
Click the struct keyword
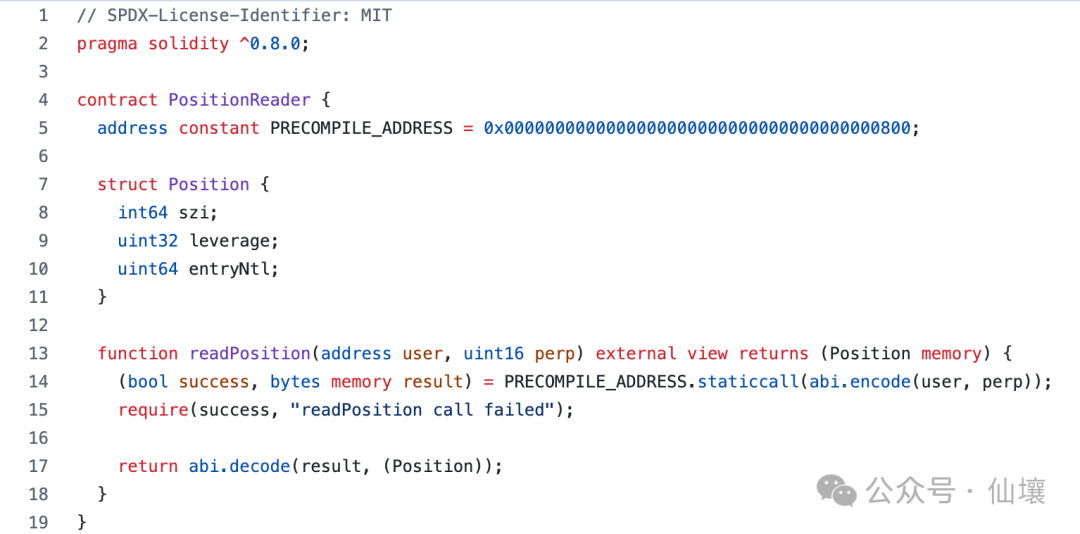[x=127, y=184]
